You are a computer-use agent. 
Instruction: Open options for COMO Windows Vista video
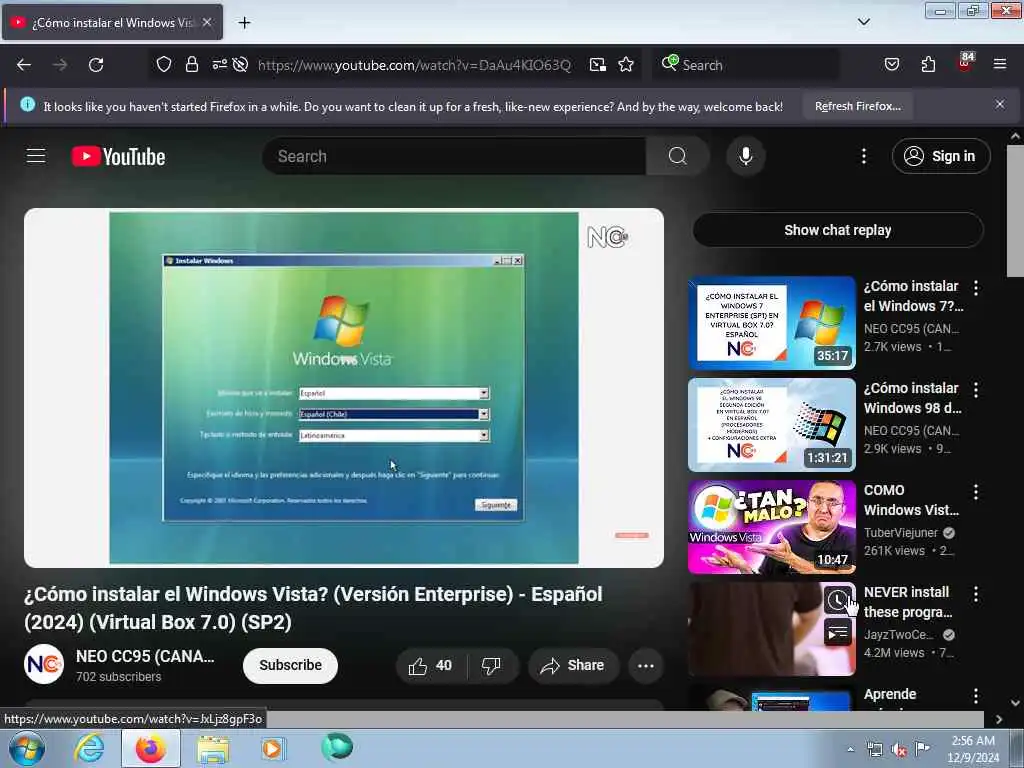[976, 492]
